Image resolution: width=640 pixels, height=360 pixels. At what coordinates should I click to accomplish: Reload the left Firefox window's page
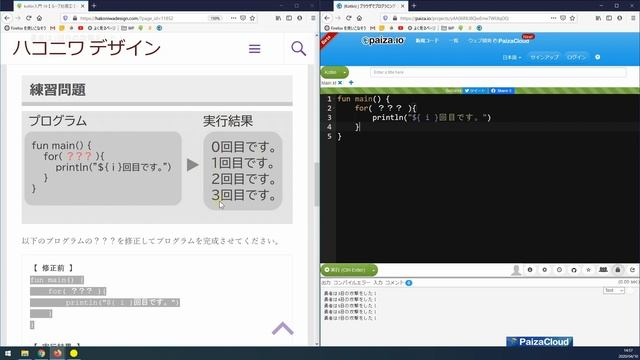[29, 18]
